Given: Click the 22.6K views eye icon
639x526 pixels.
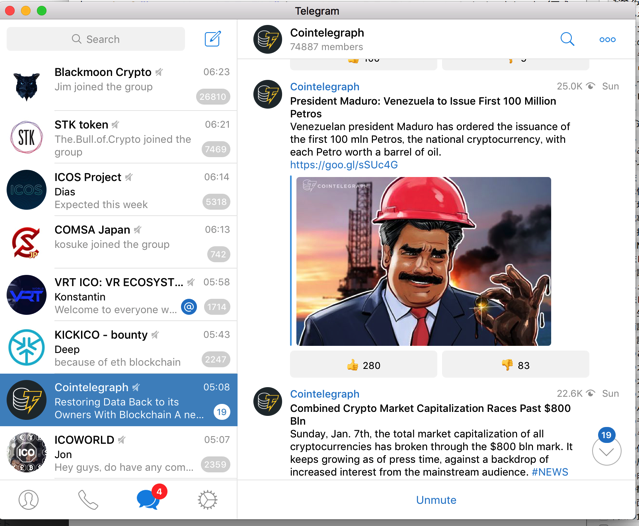Looking at the screenshot, I should click(x=590, y=393).
